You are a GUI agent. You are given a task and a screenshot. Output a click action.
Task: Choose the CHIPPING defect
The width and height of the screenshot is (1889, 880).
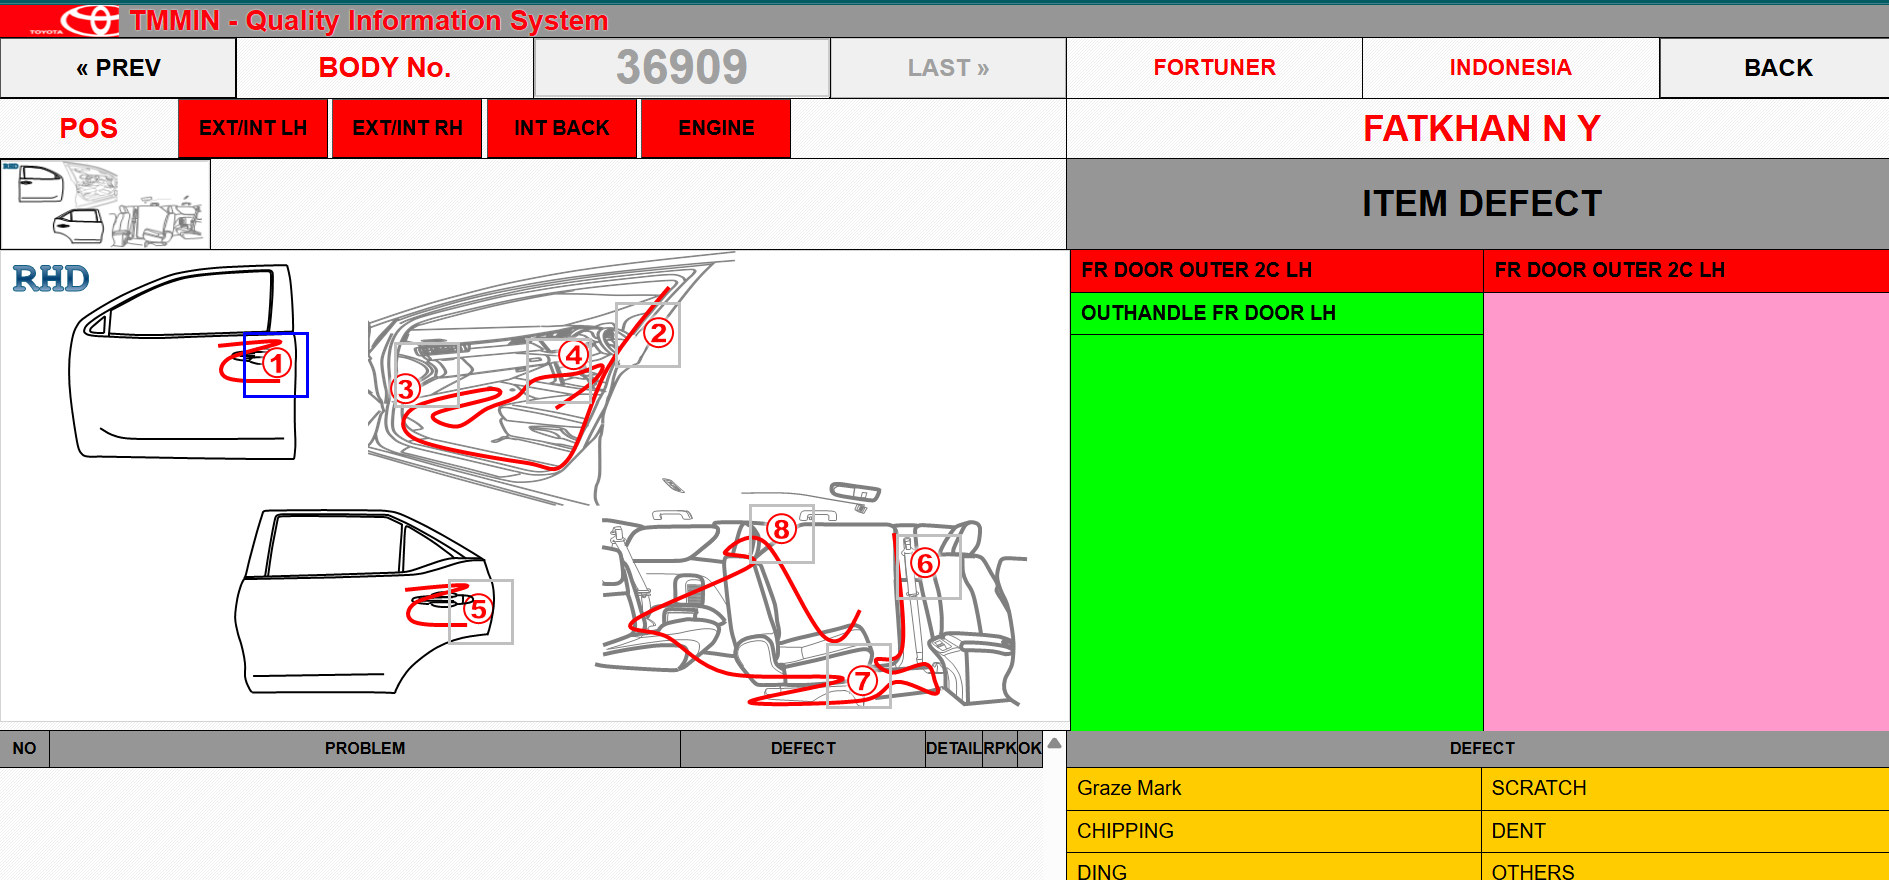point(1273,831)
